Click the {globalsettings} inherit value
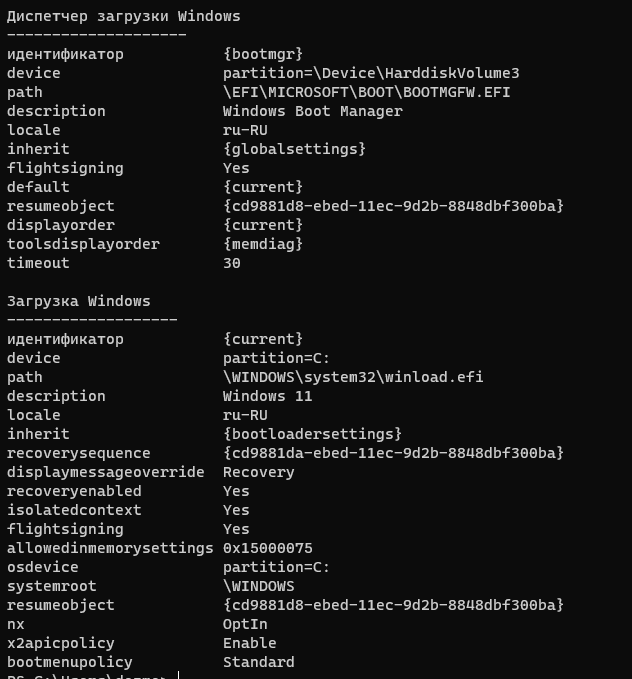The width and height of the screenshot is (632, 679). click(x=294, y=149)
